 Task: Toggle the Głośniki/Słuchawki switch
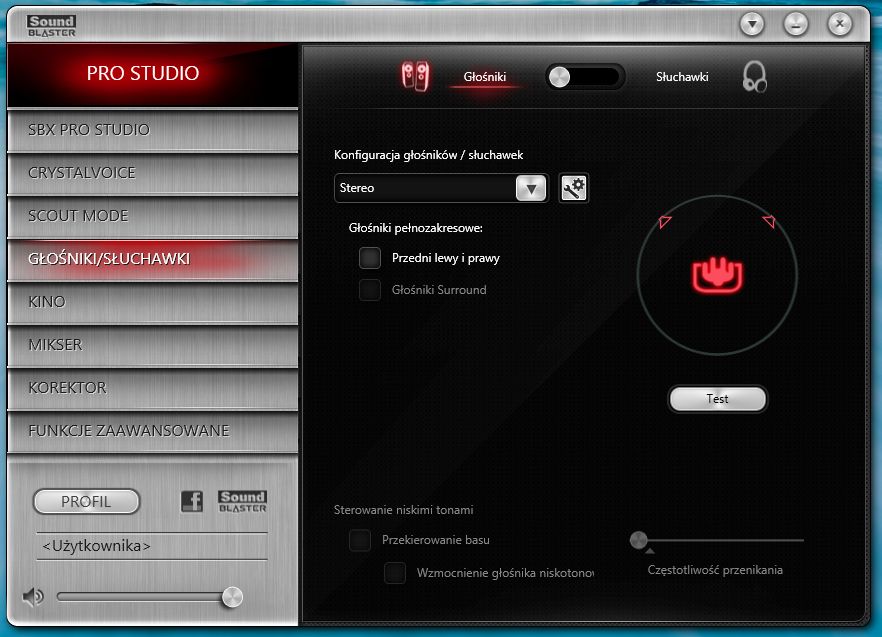tap(585, 77)
